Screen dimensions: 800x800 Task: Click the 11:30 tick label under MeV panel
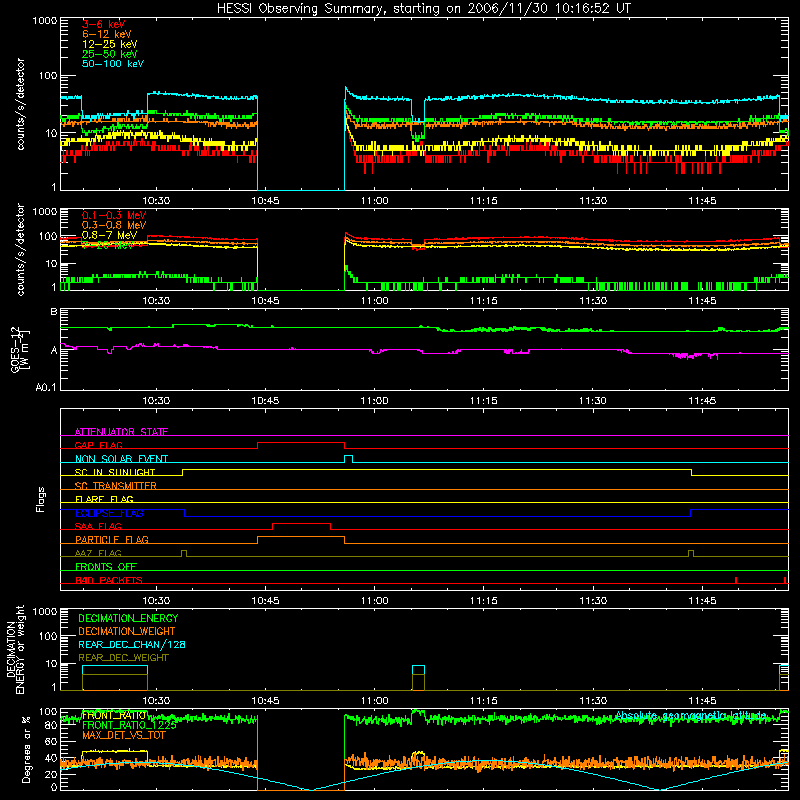coord(593,301)
